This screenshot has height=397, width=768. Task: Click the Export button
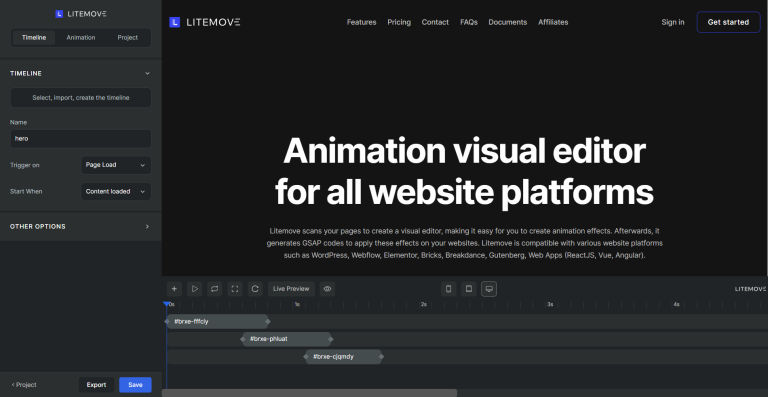[x=96, y=385]
